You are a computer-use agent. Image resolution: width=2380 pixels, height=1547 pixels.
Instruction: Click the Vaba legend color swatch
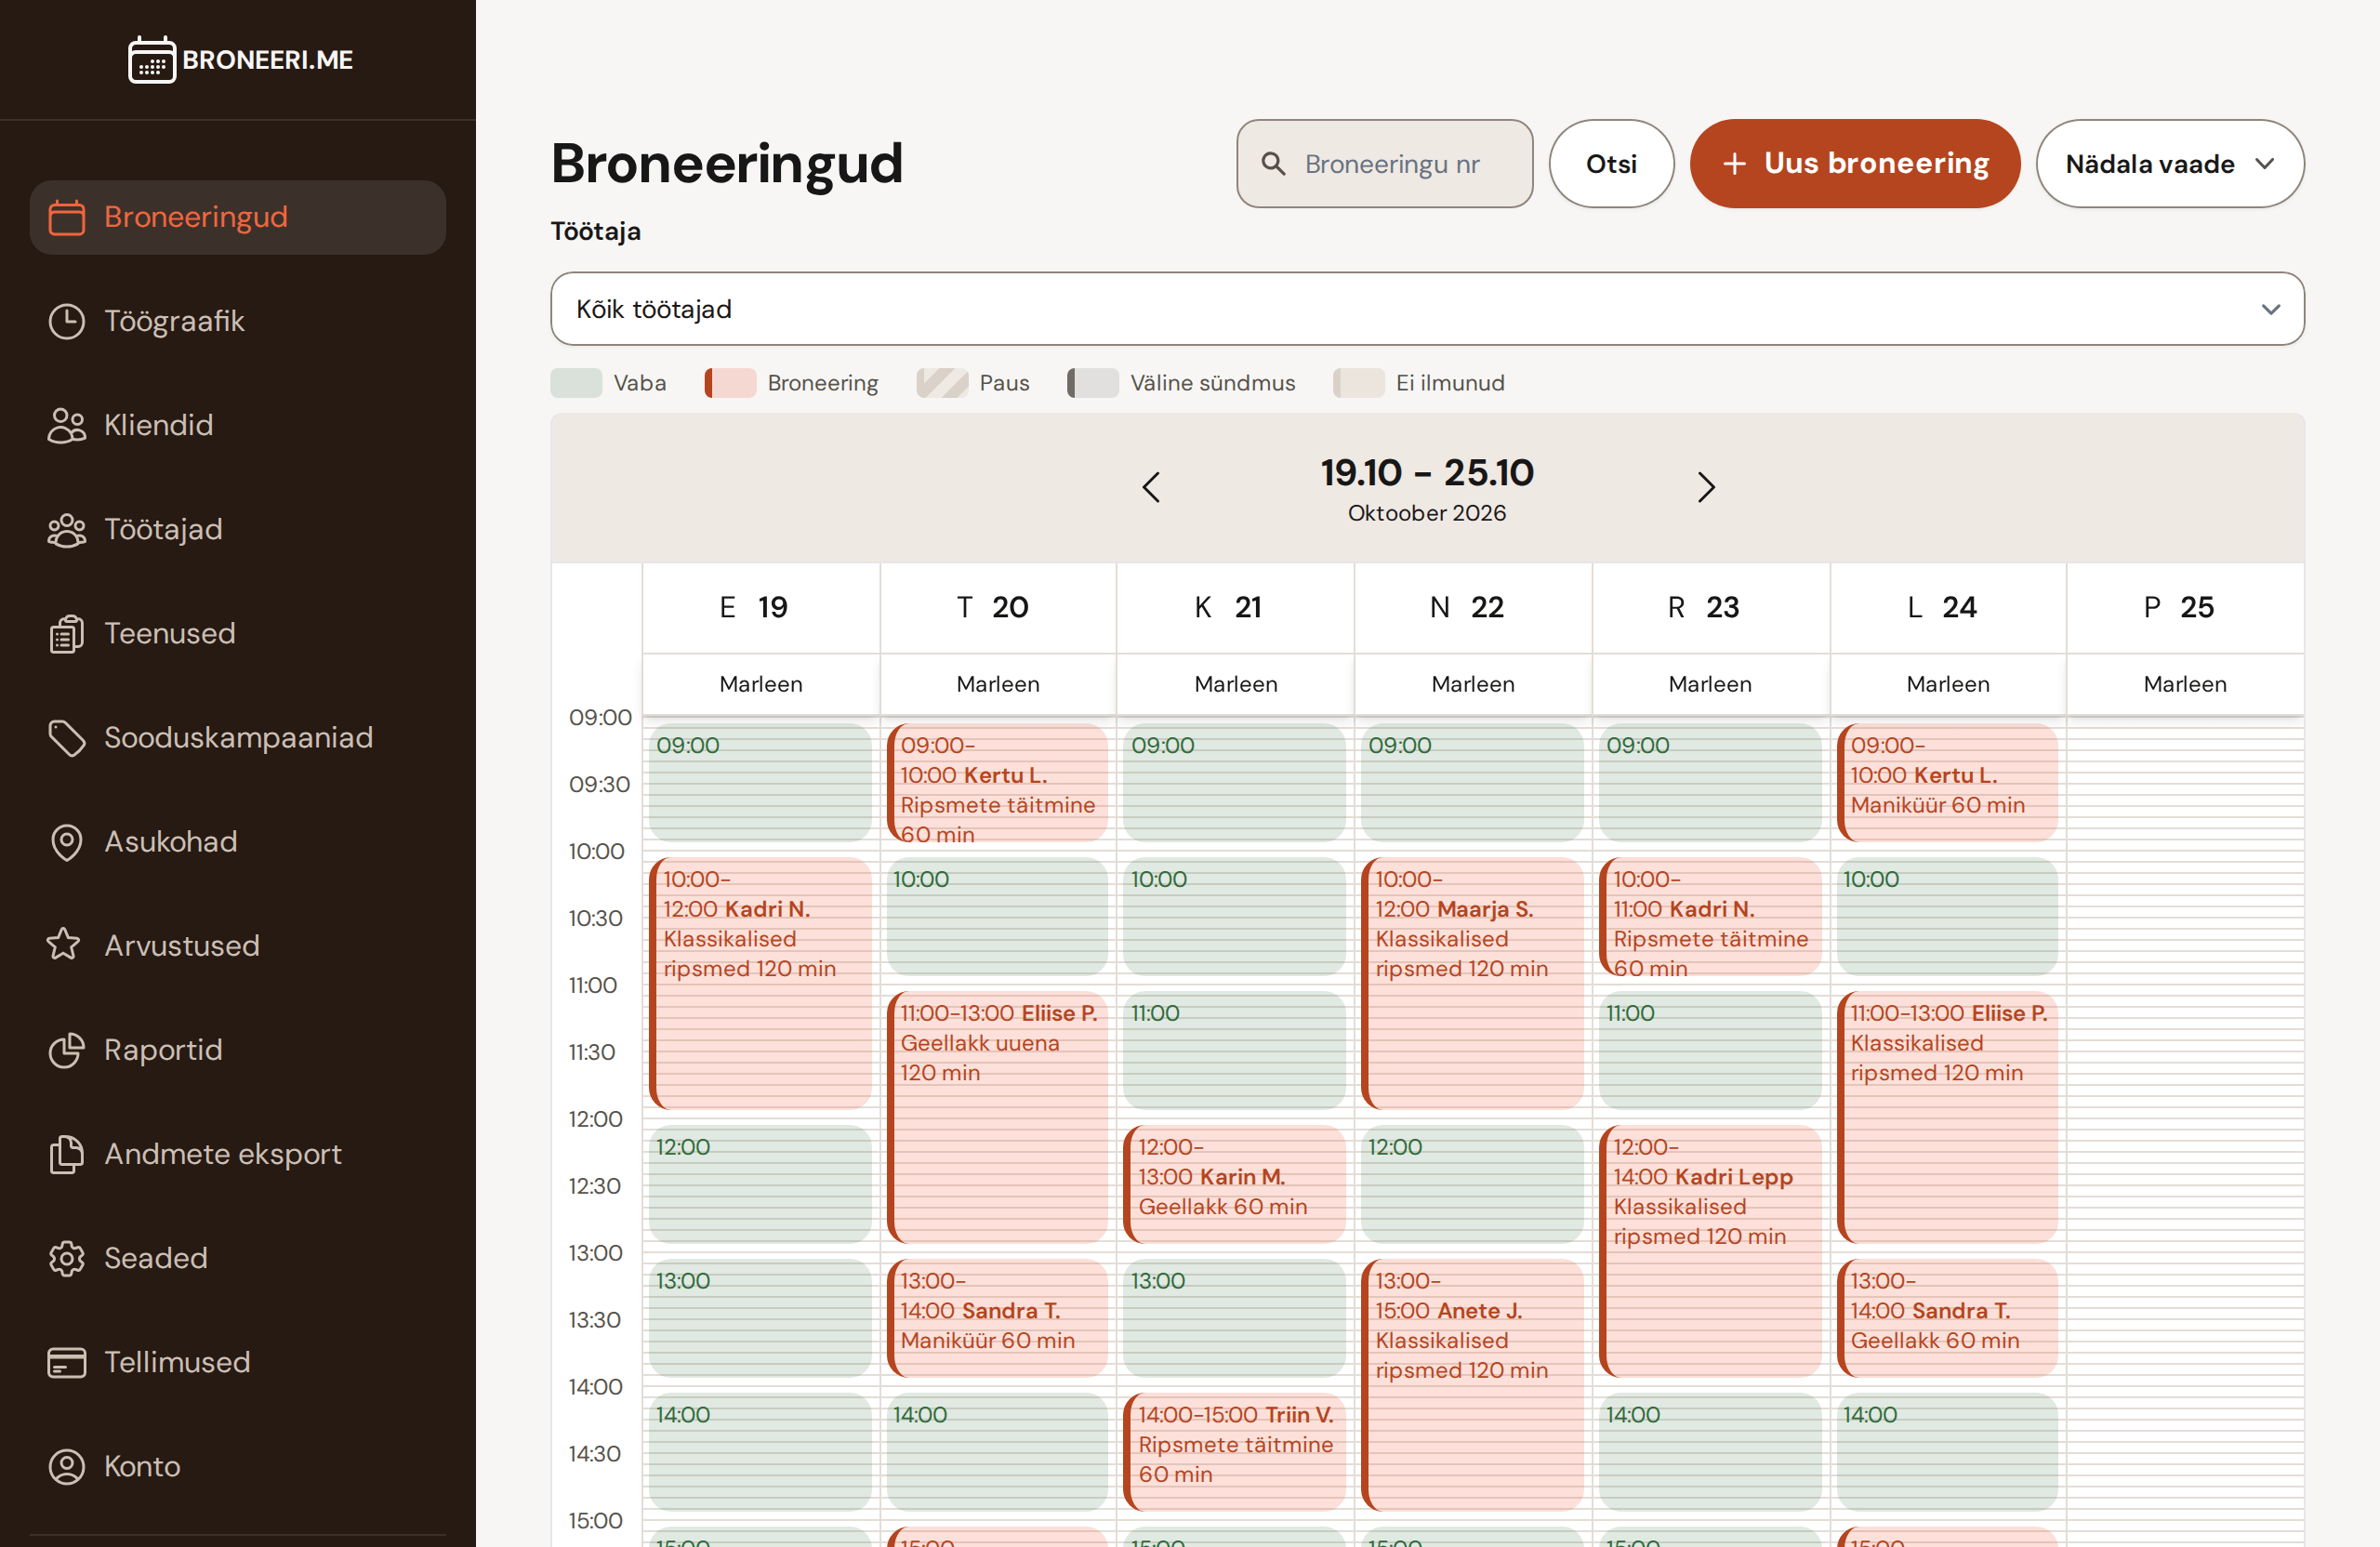coord(576,383)
